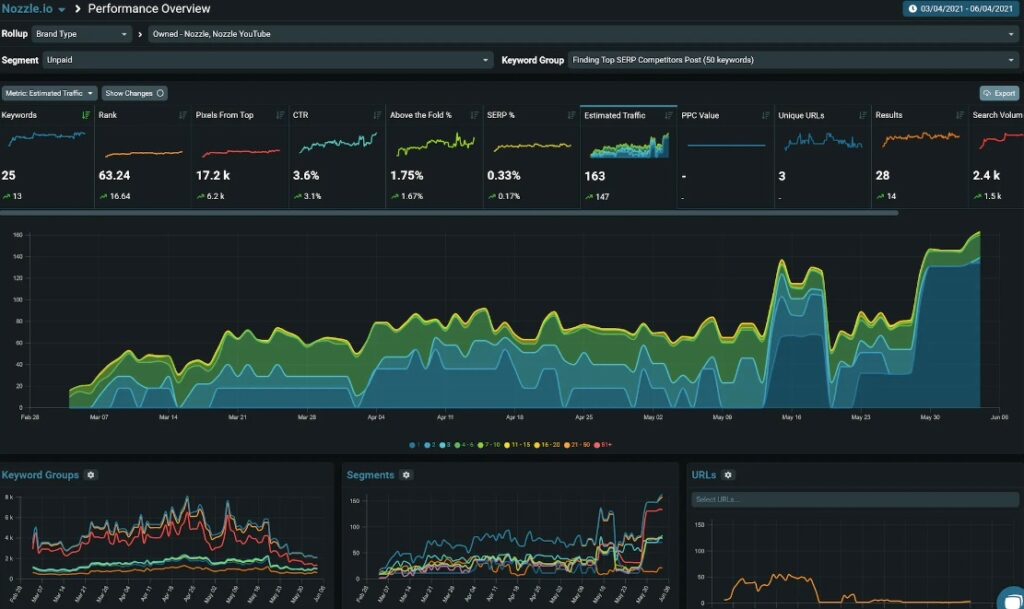Select the Estimated Traffic metric card
Image resolution: width=1024 pixels, height=609 pixels.
click(x=628, y=157)
